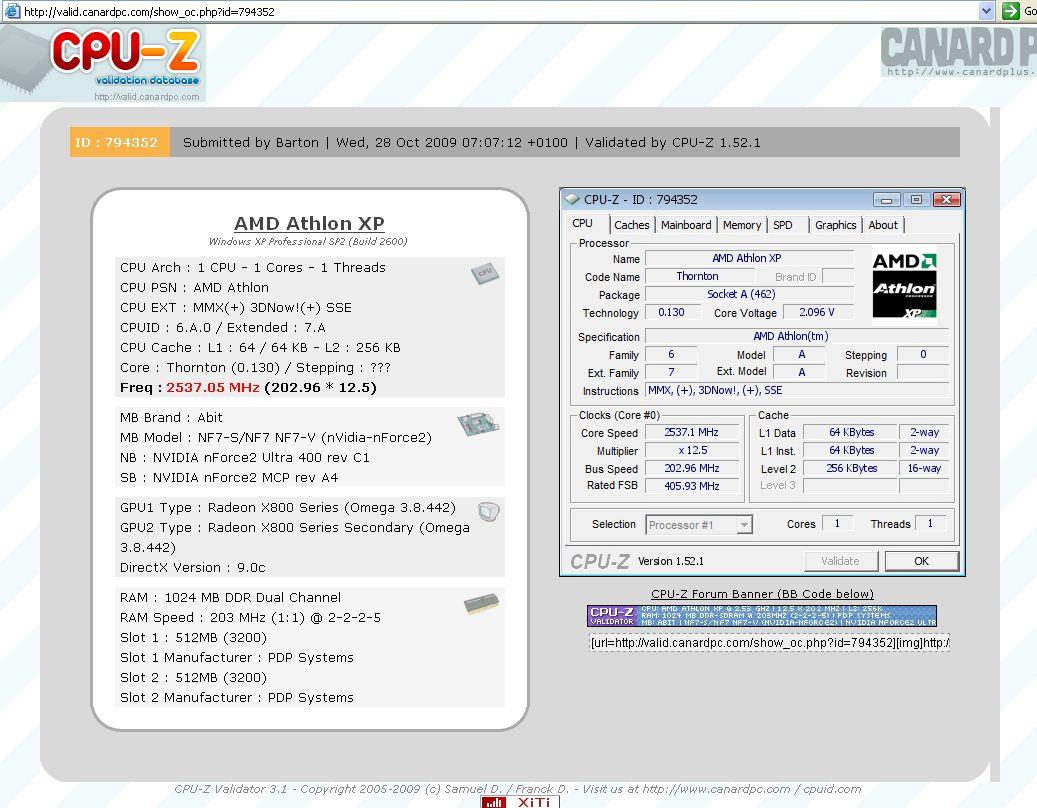The height and width of the screenshot is (808, 1037).
Task: Click the Core Speed 2537.1 MHz field
Action: click(x=692, y=432)
